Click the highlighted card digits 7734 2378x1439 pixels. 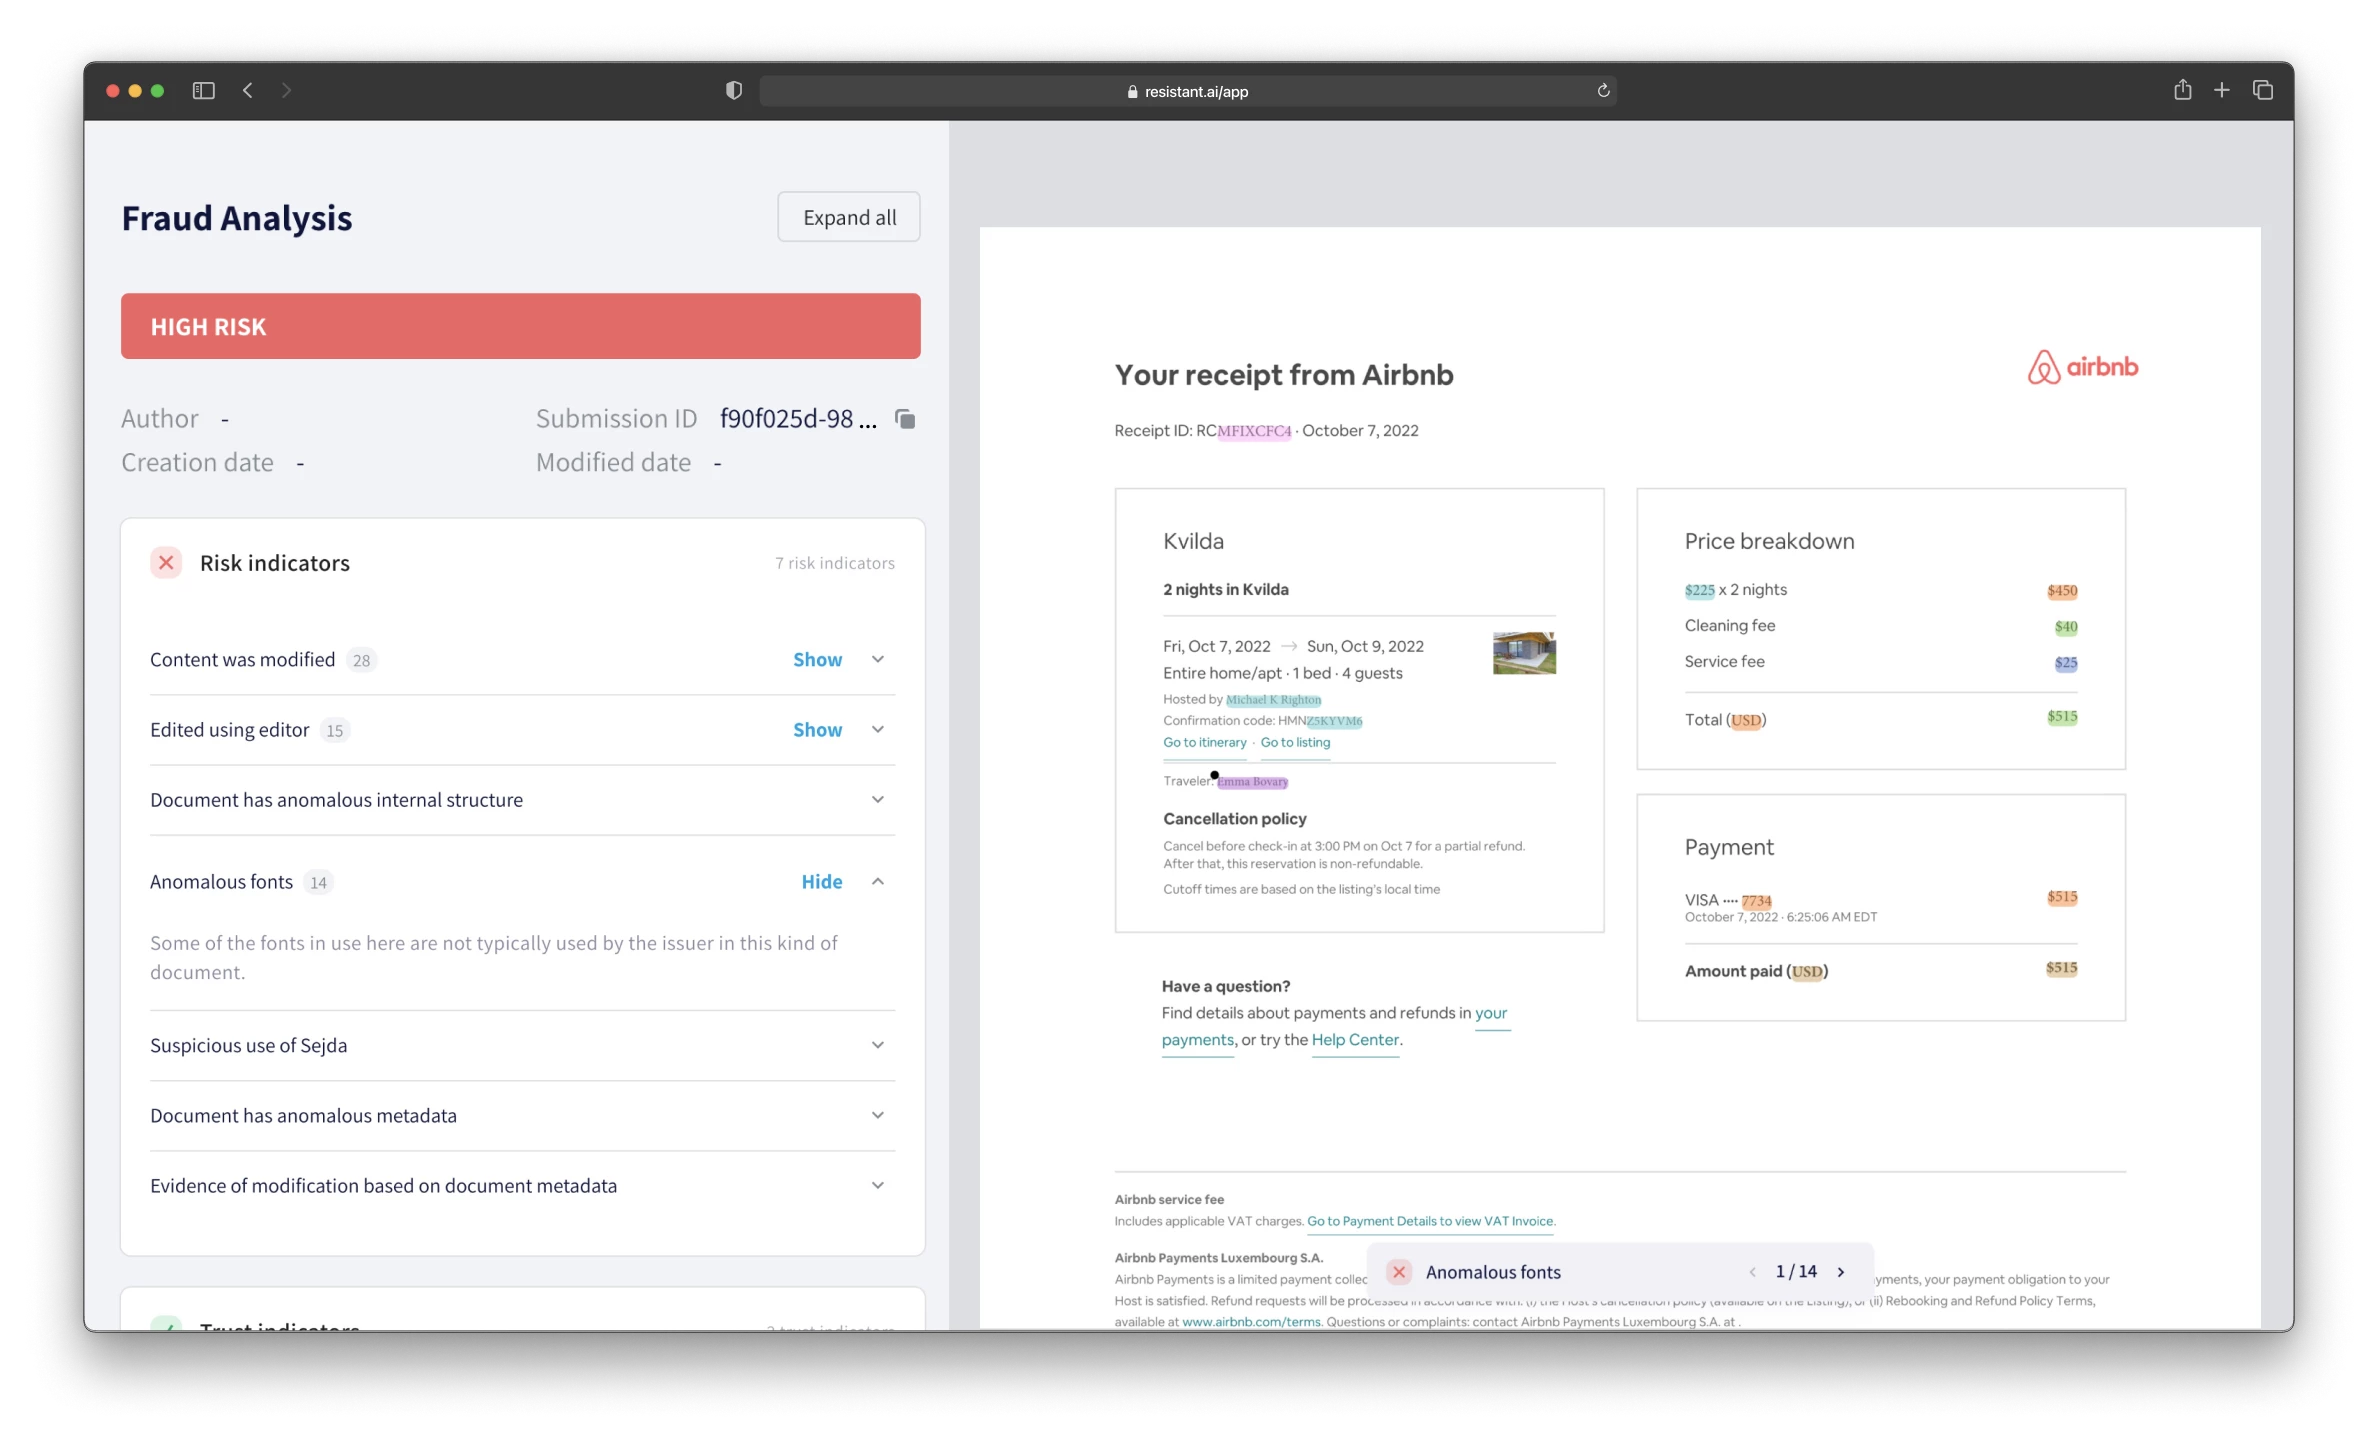pos(1756,901)
